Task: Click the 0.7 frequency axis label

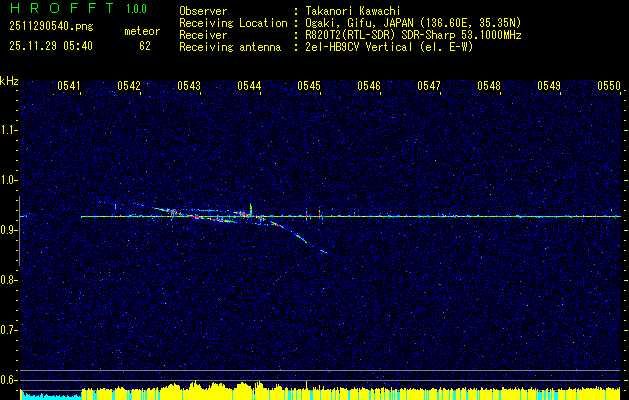Action: click(9, 330)
